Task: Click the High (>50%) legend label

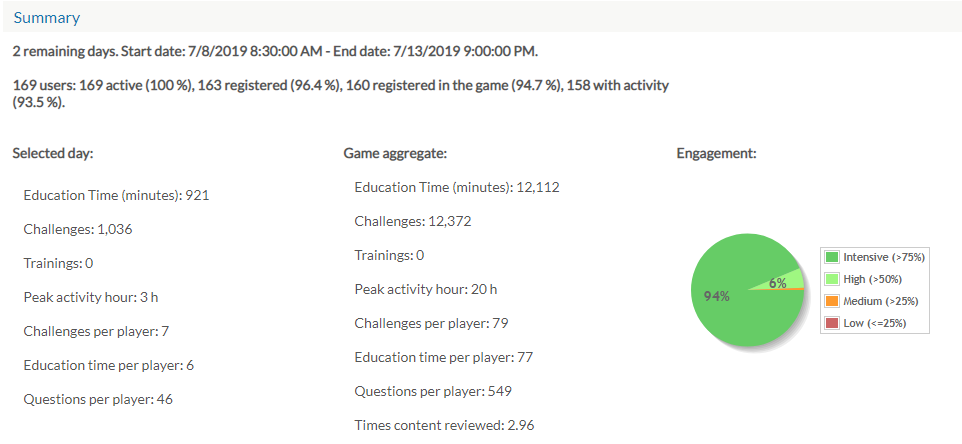Action: pos(872,280)
